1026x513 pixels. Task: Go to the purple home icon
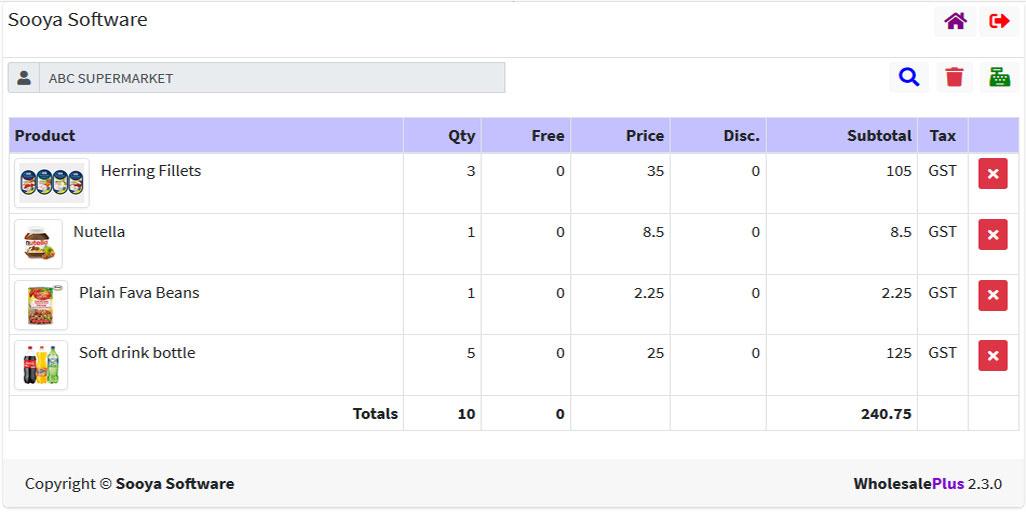click(x=955, y=21)
